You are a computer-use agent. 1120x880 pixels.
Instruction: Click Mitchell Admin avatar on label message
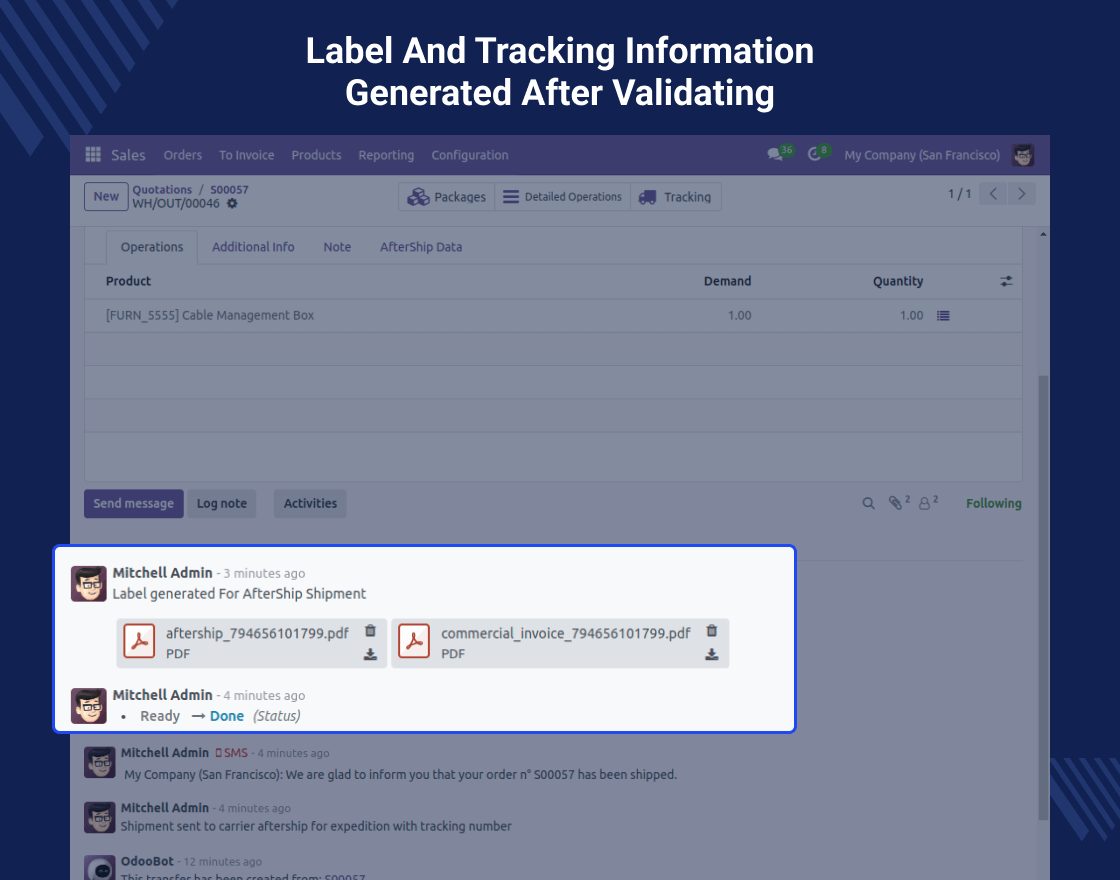click(89, 584)
